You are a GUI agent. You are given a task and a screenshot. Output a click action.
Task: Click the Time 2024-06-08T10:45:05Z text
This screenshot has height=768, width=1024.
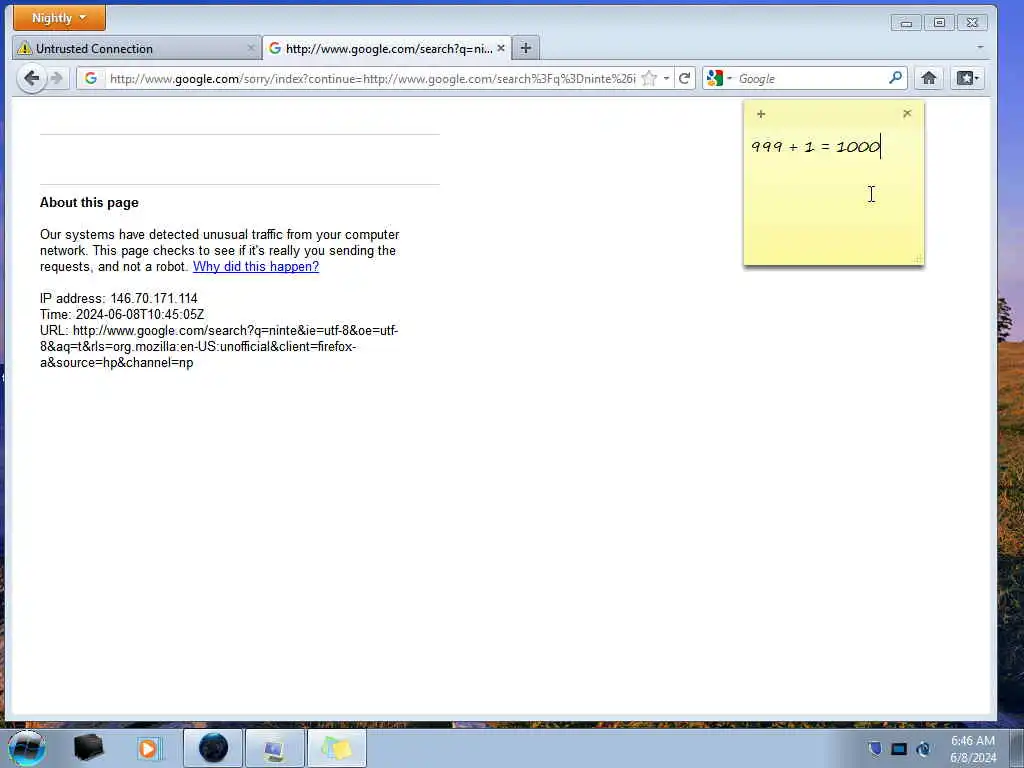pos(122,315)
